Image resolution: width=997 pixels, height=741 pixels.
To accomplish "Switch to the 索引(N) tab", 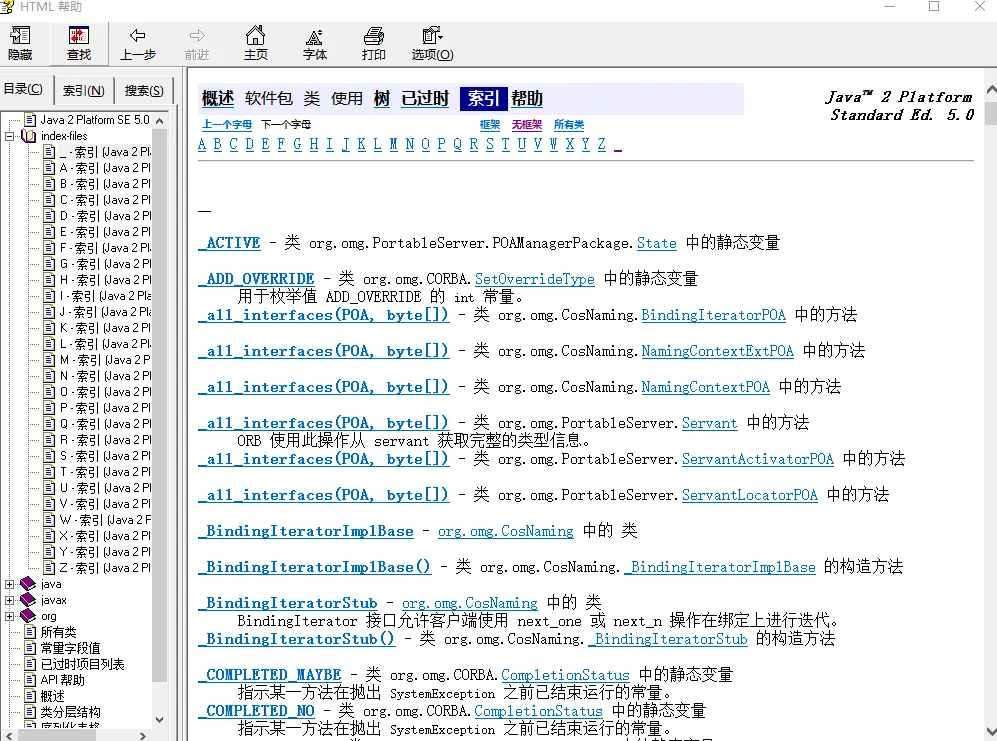I will point(83,90).
